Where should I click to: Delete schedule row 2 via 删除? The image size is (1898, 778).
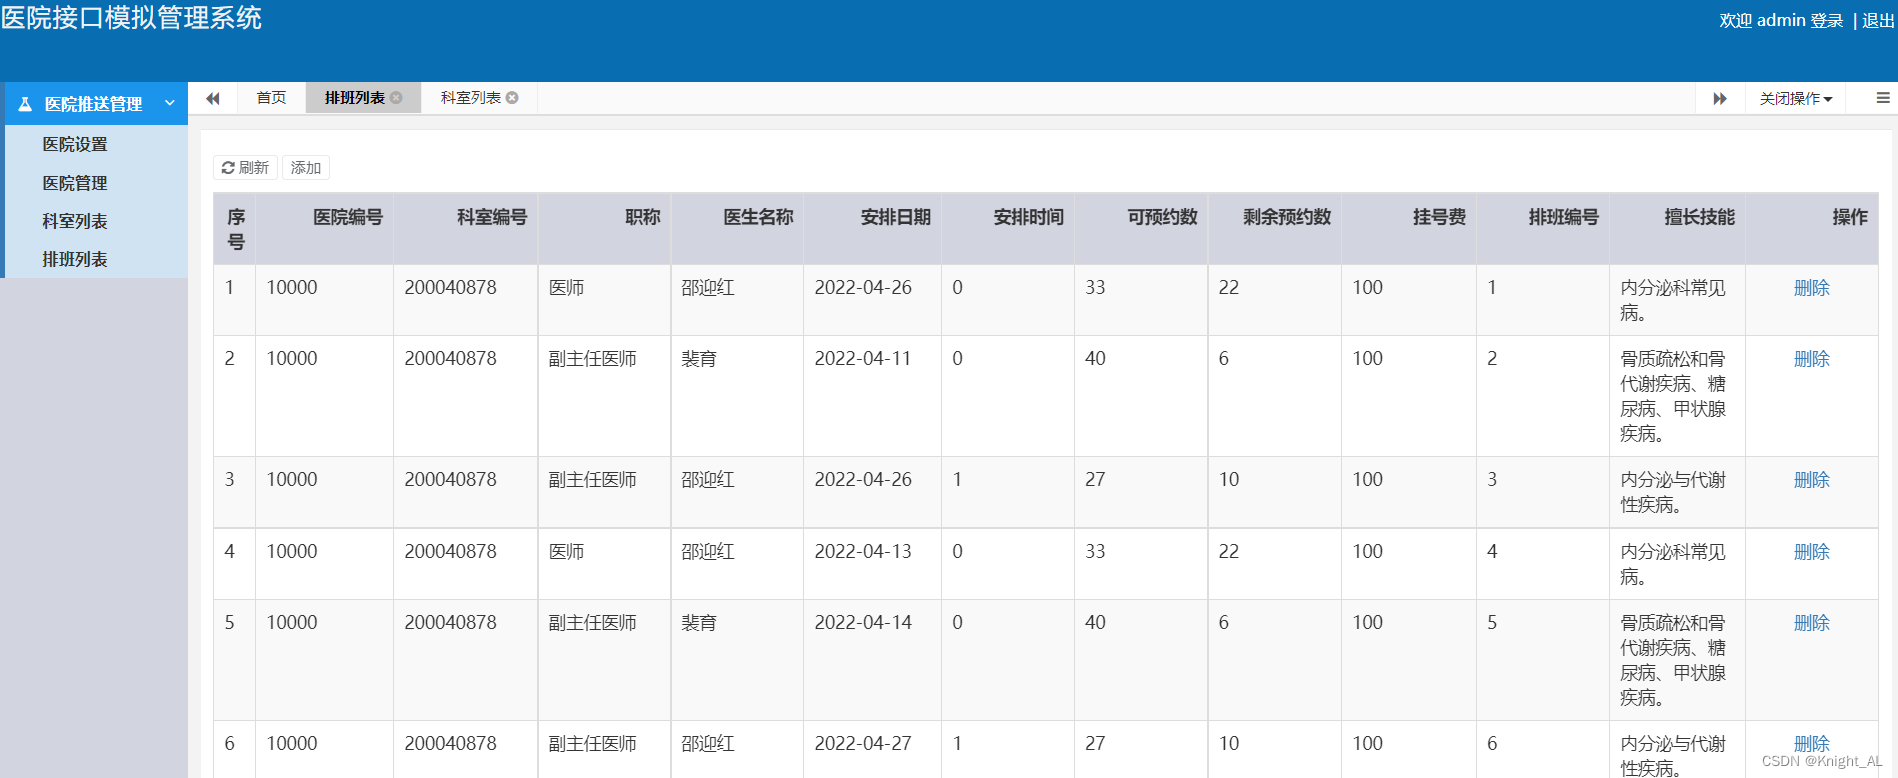(x=1812, y=359)
